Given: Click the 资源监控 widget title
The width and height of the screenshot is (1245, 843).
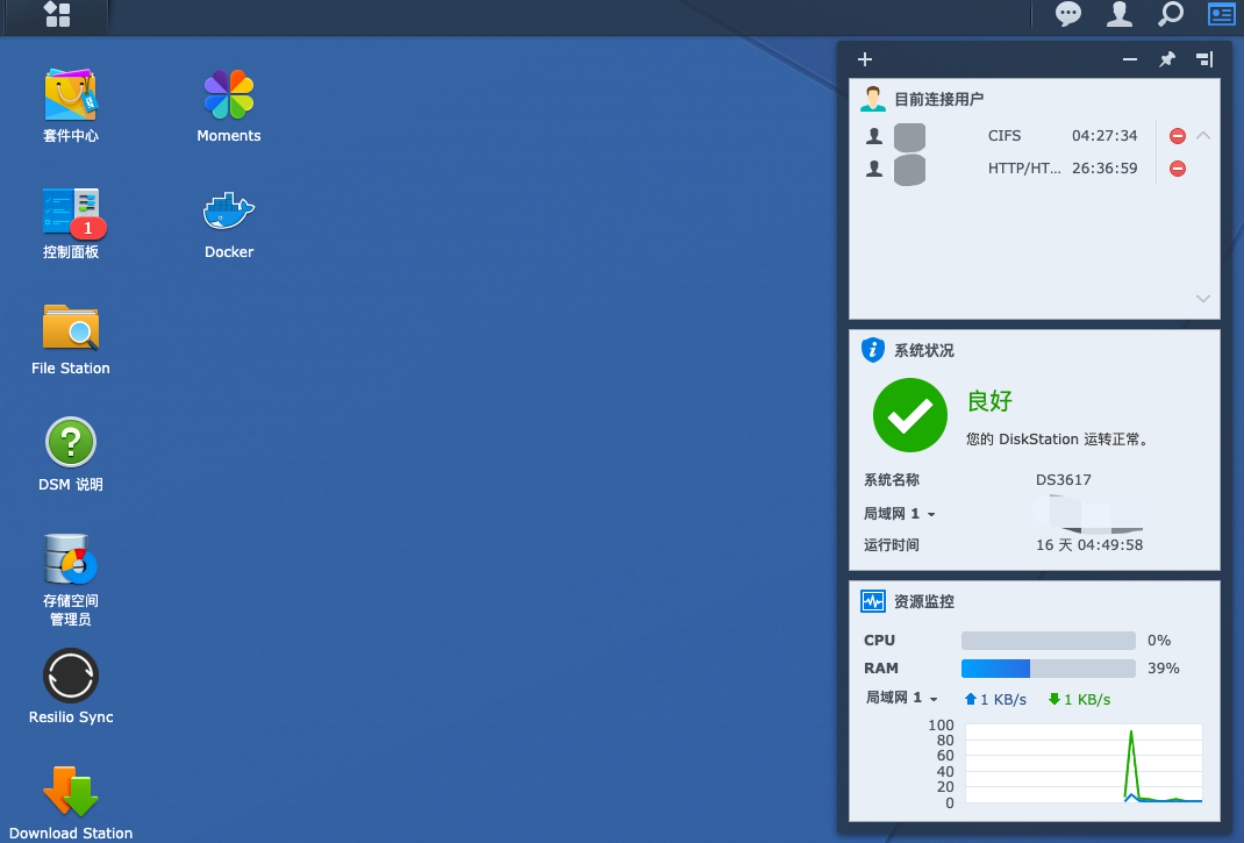Looking at the screenshot, I should pyautogui.click(x=924, y=602).
